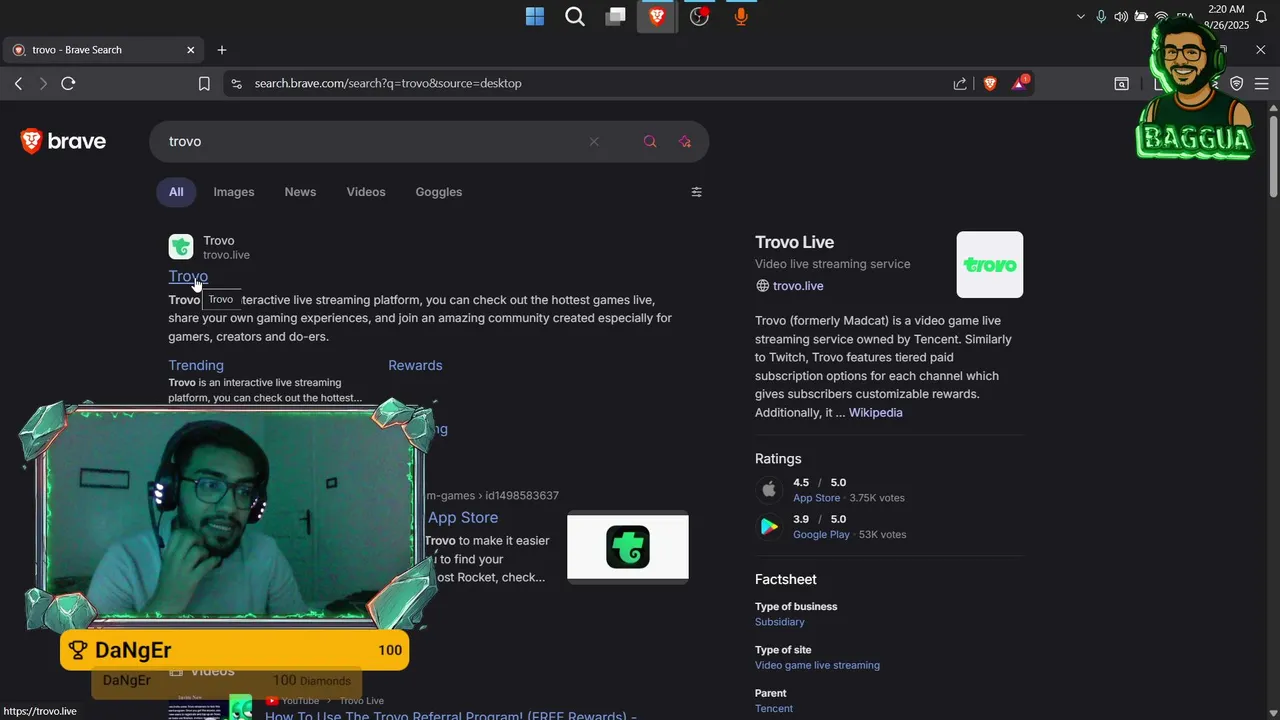Open the Windows Start menu

535,16
